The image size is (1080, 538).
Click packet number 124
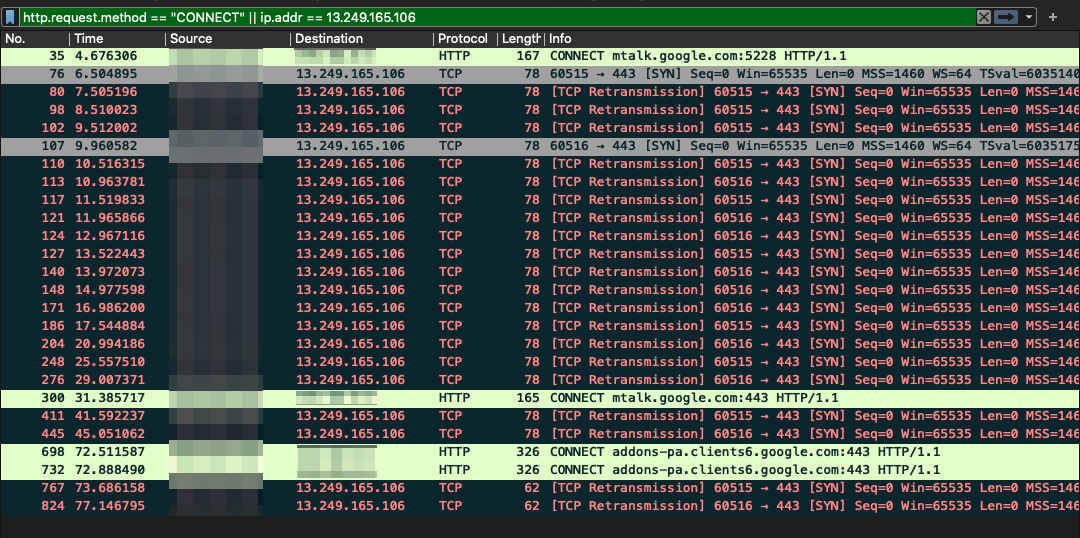point(53,236)
